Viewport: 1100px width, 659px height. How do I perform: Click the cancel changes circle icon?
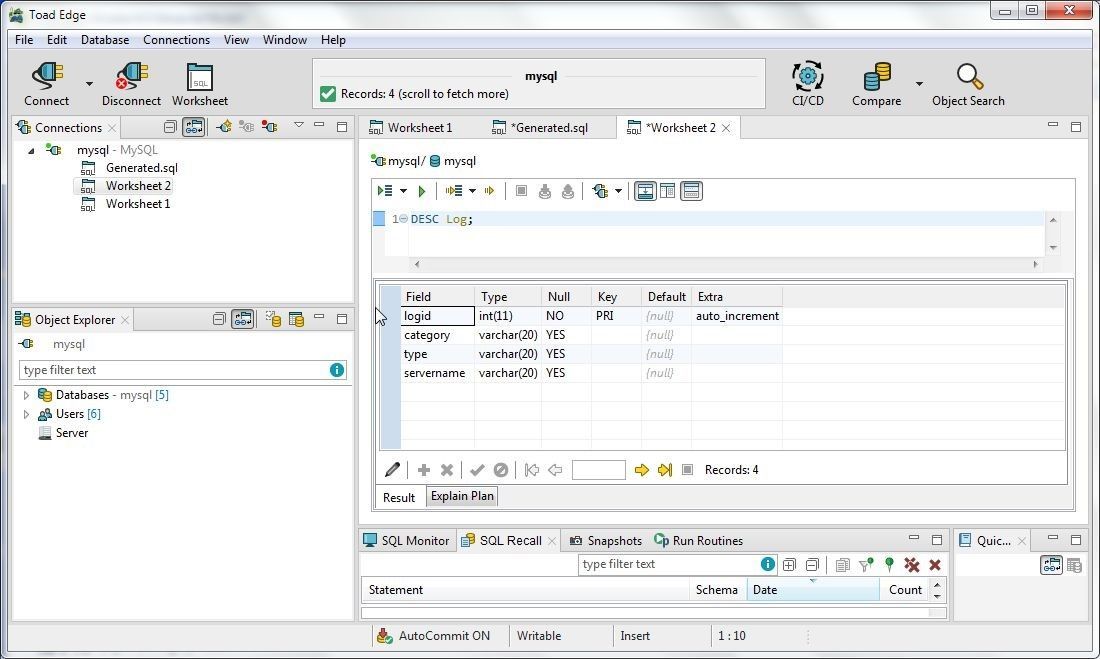(501, 470)
